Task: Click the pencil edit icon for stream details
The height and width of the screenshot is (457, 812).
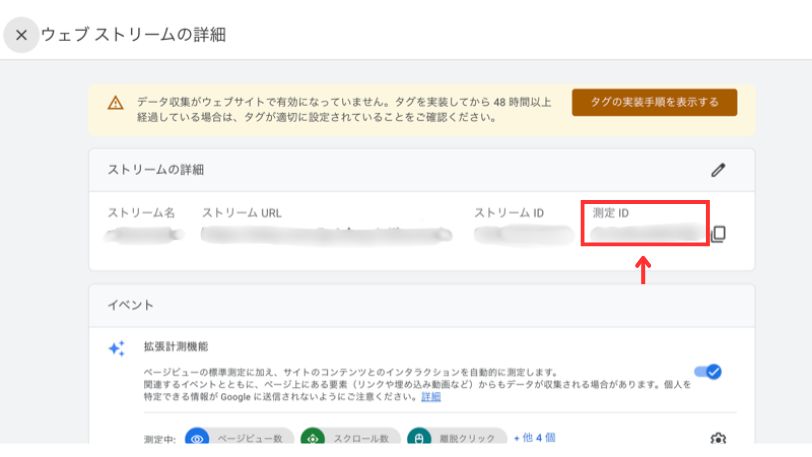Action: pos(717,170)
